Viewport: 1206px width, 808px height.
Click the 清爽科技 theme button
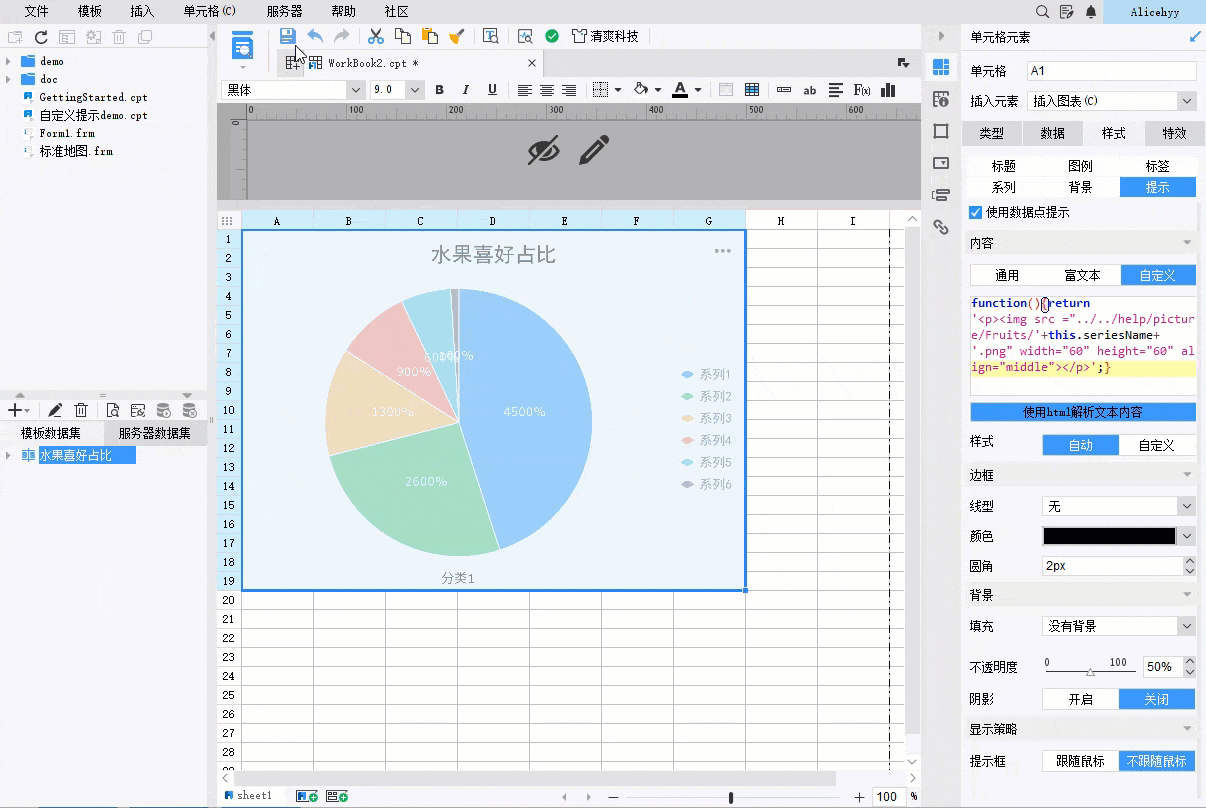click(x=606, y=36)
